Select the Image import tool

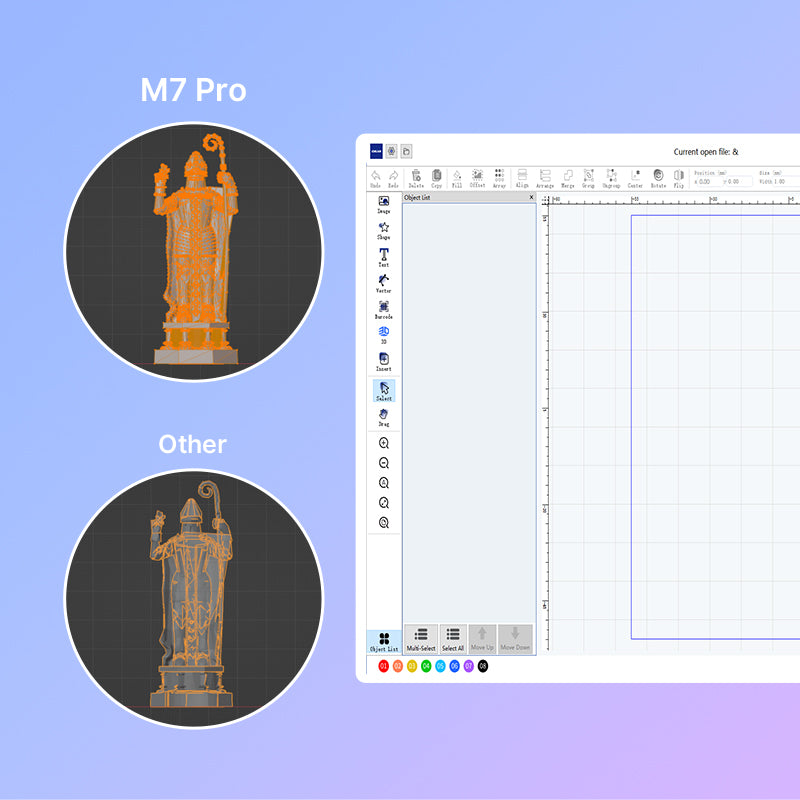(384, 203)
